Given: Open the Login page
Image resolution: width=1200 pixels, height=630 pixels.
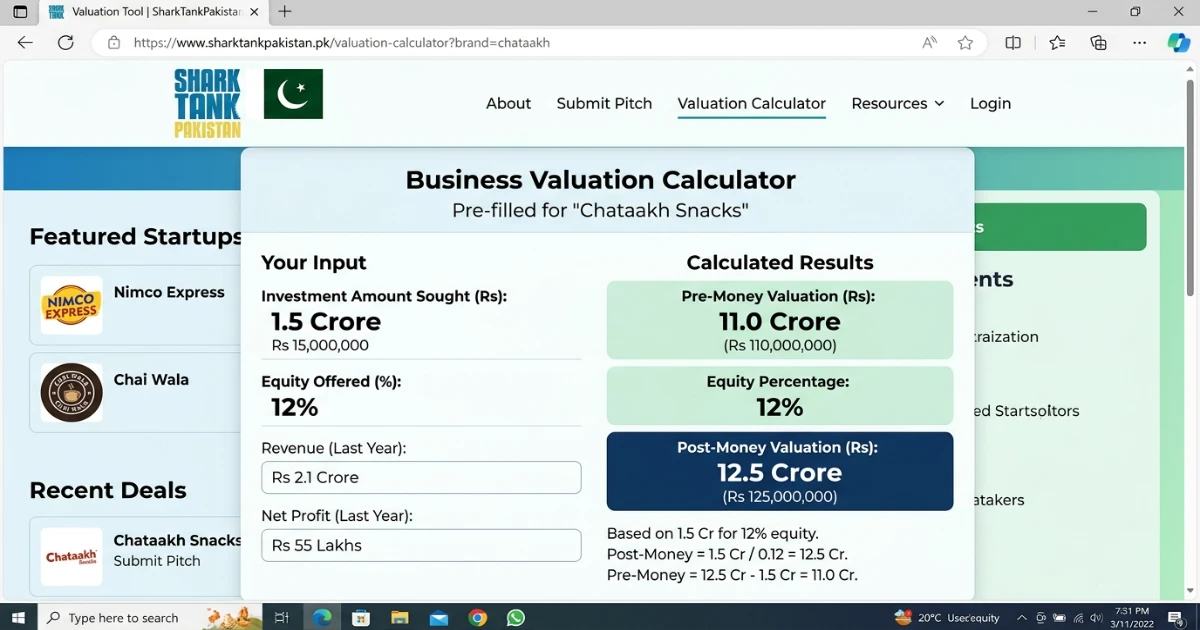Looking at the screenshot, I should pos(990,104).
